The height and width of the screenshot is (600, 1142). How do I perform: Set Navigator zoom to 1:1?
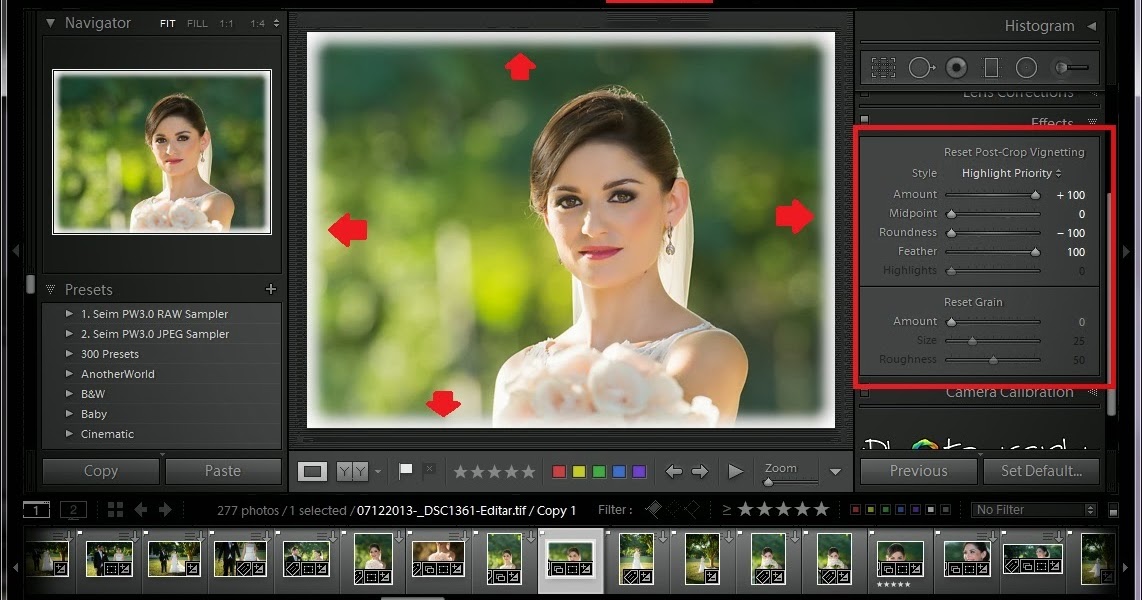227,23
